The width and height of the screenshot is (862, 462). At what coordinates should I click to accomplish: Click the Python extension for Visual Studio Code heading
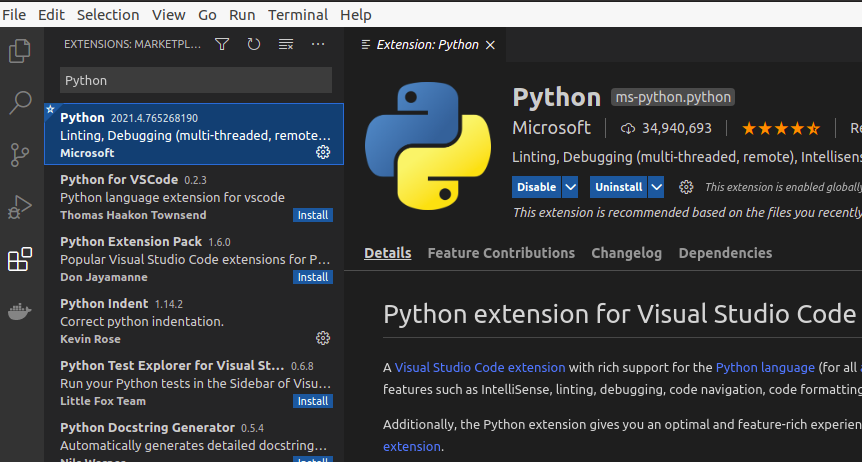pos(619,314)
